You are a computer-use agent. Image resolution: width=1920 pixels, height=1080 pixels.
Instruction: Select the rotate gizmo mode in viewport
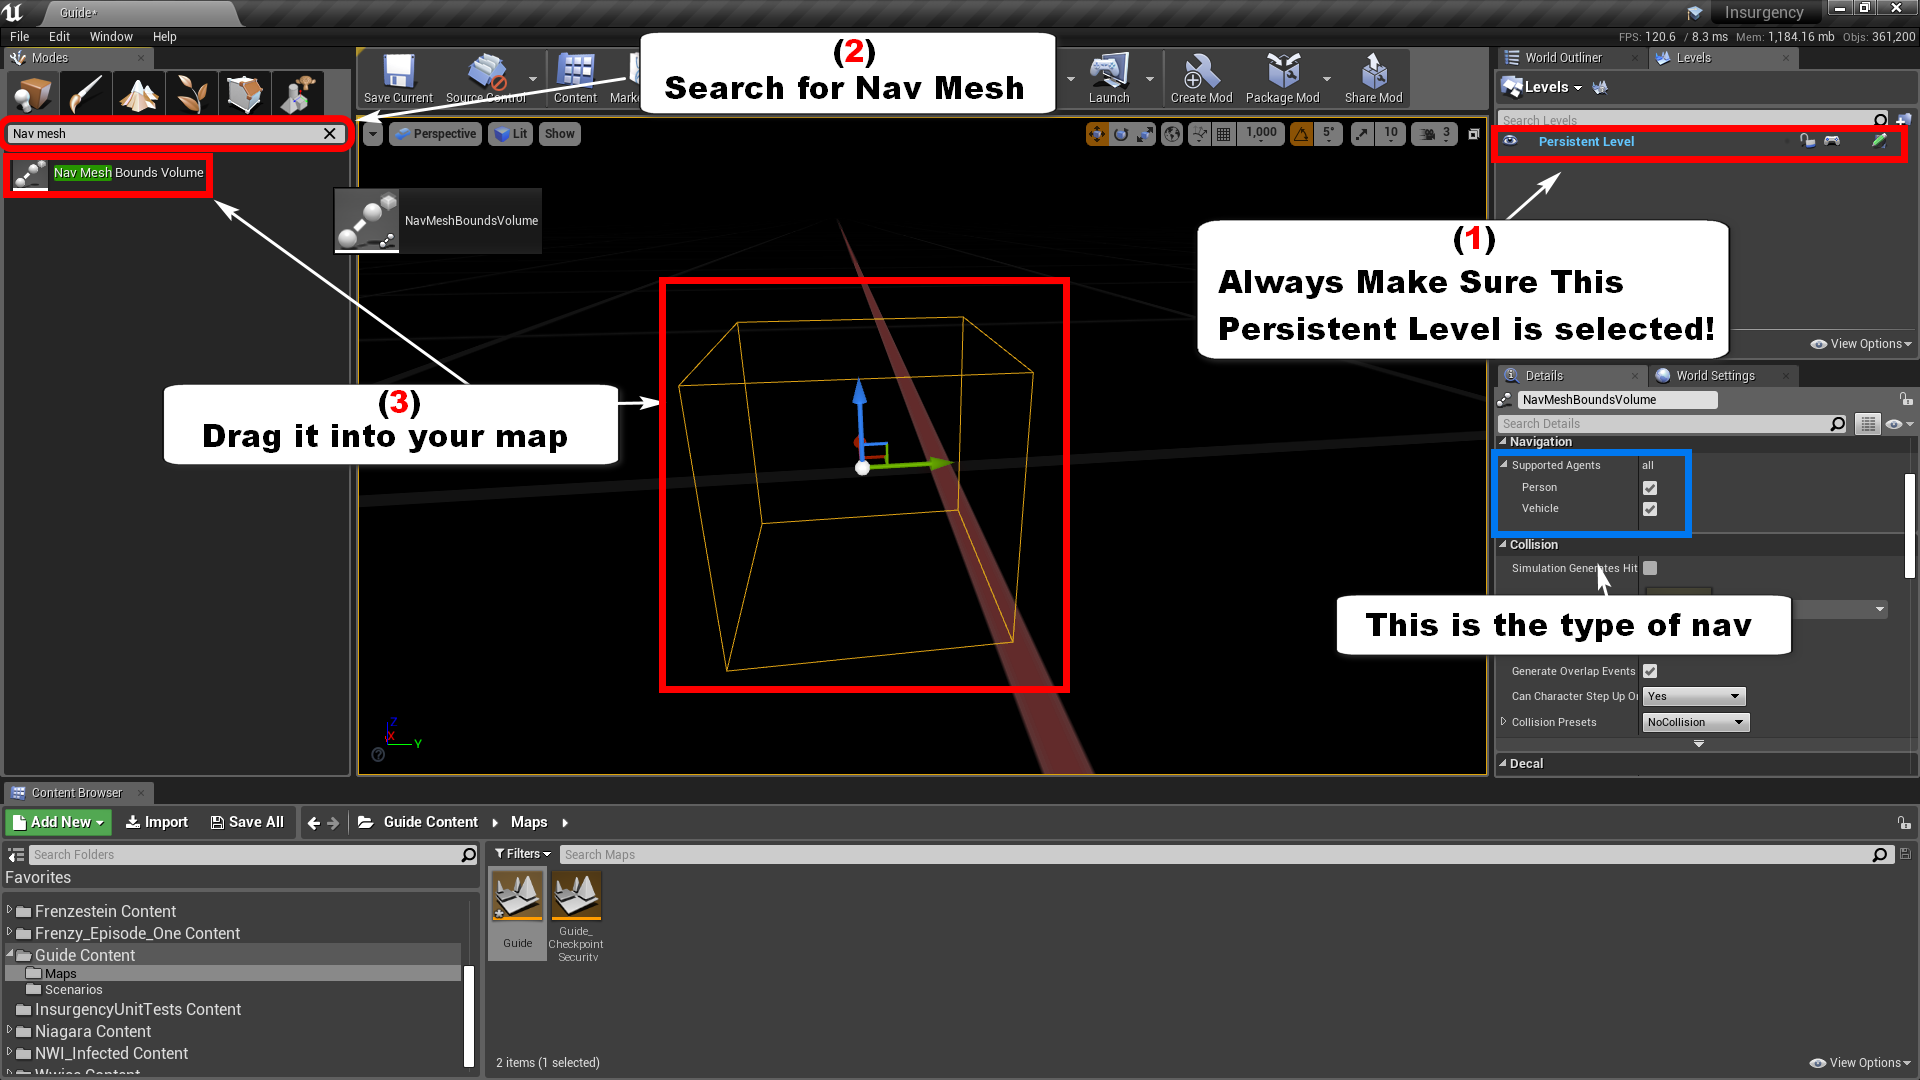pos(1121,134)
